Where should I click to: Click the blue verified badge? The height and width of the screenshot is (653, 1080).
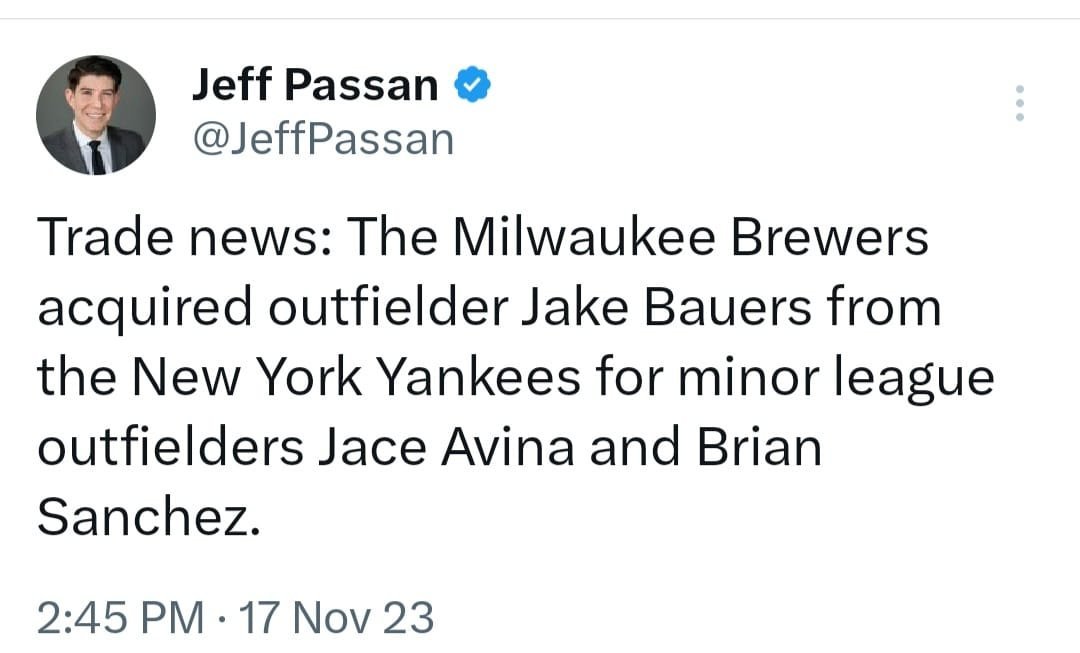(x=472, y=86)
